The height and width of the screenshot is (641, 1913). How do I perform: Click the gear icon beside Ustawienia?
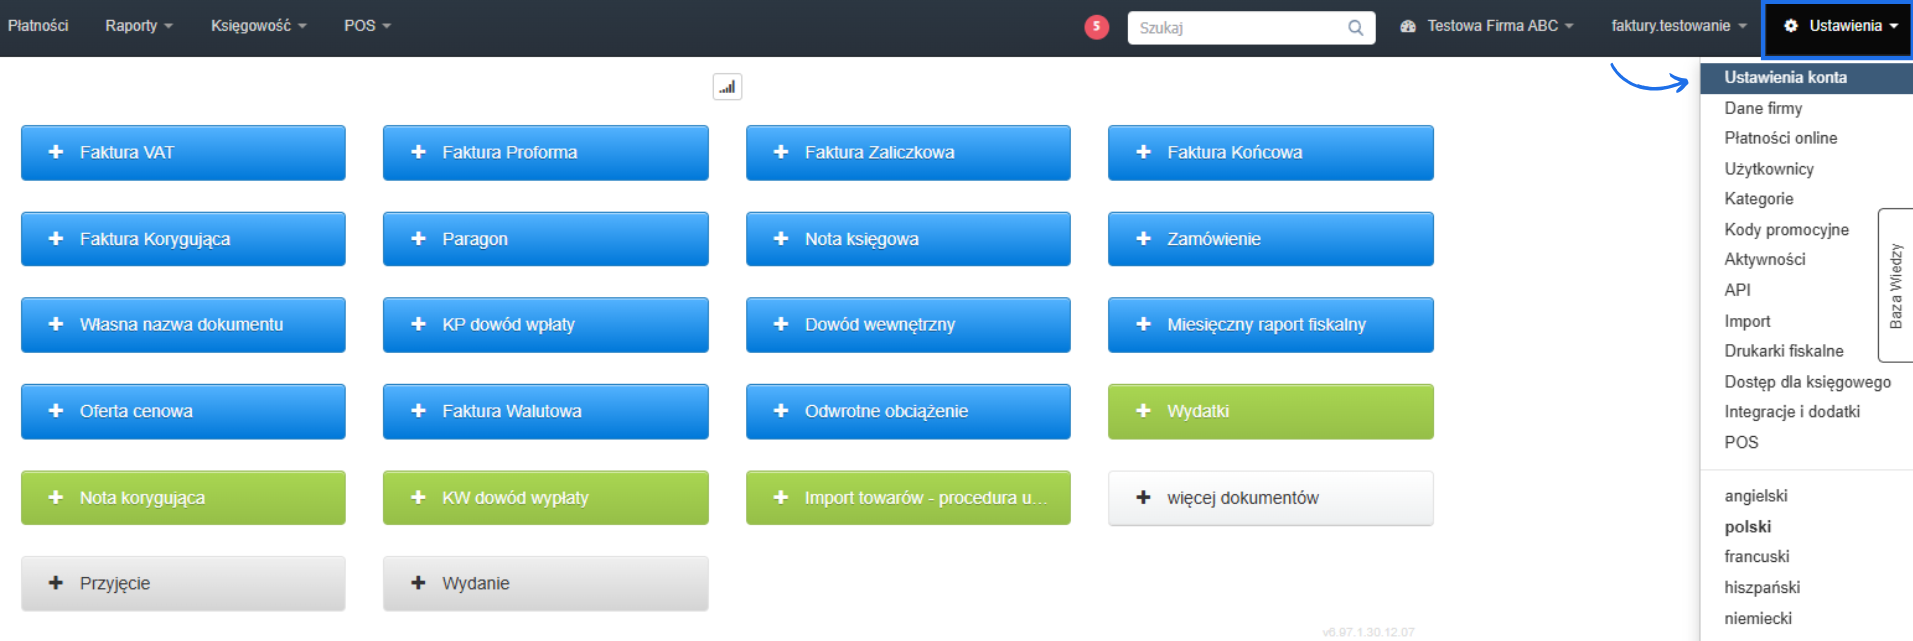1791,26
